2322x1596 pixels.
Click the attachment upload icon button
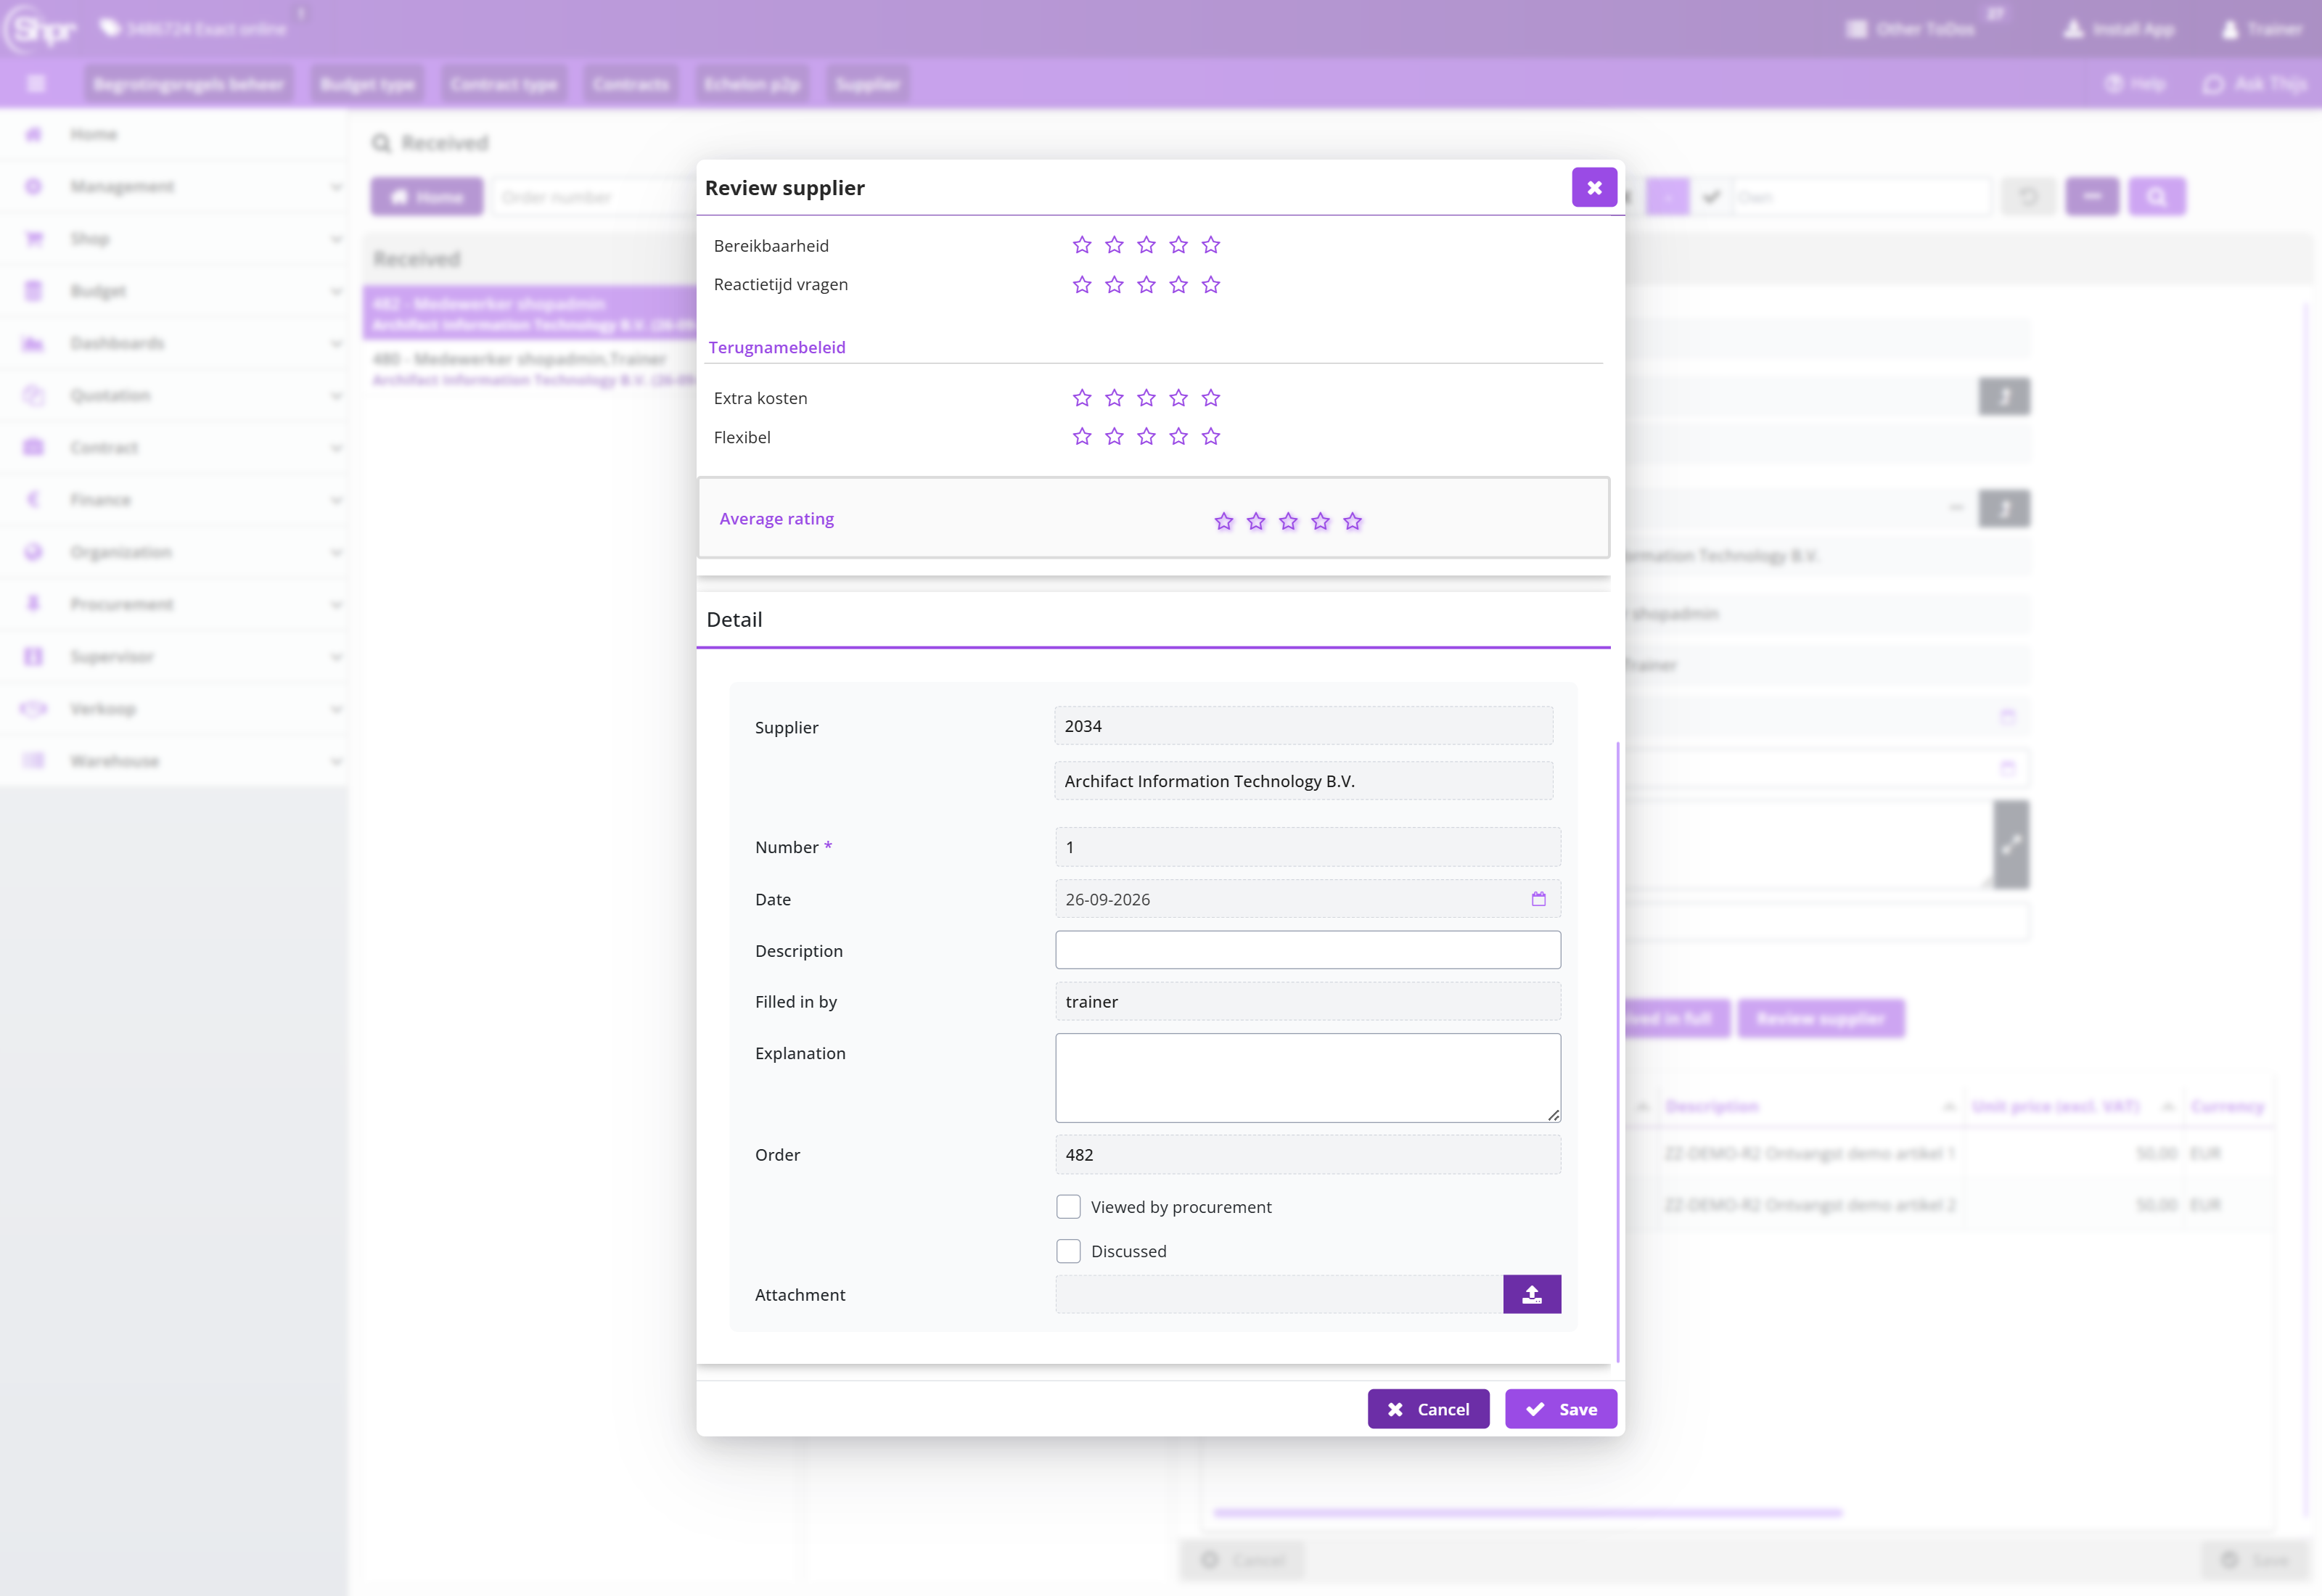[1531, 1294]
